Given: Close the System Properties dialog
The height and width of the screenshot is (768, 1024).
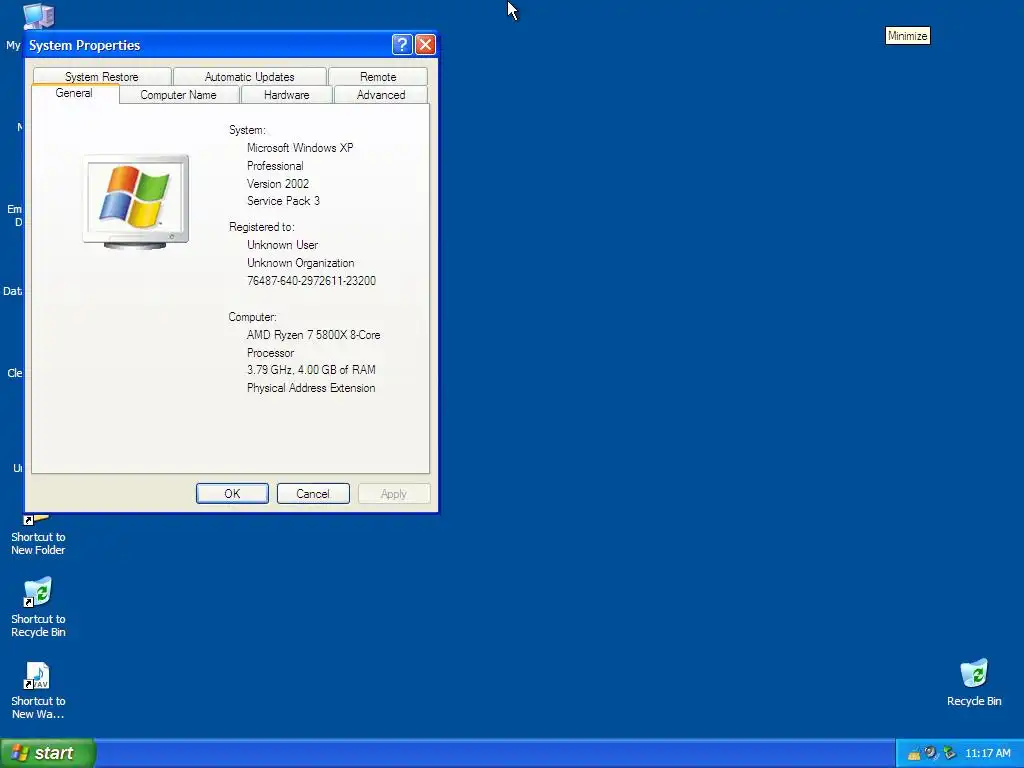Looking at the screenshot, I should (x=425, y=44).
